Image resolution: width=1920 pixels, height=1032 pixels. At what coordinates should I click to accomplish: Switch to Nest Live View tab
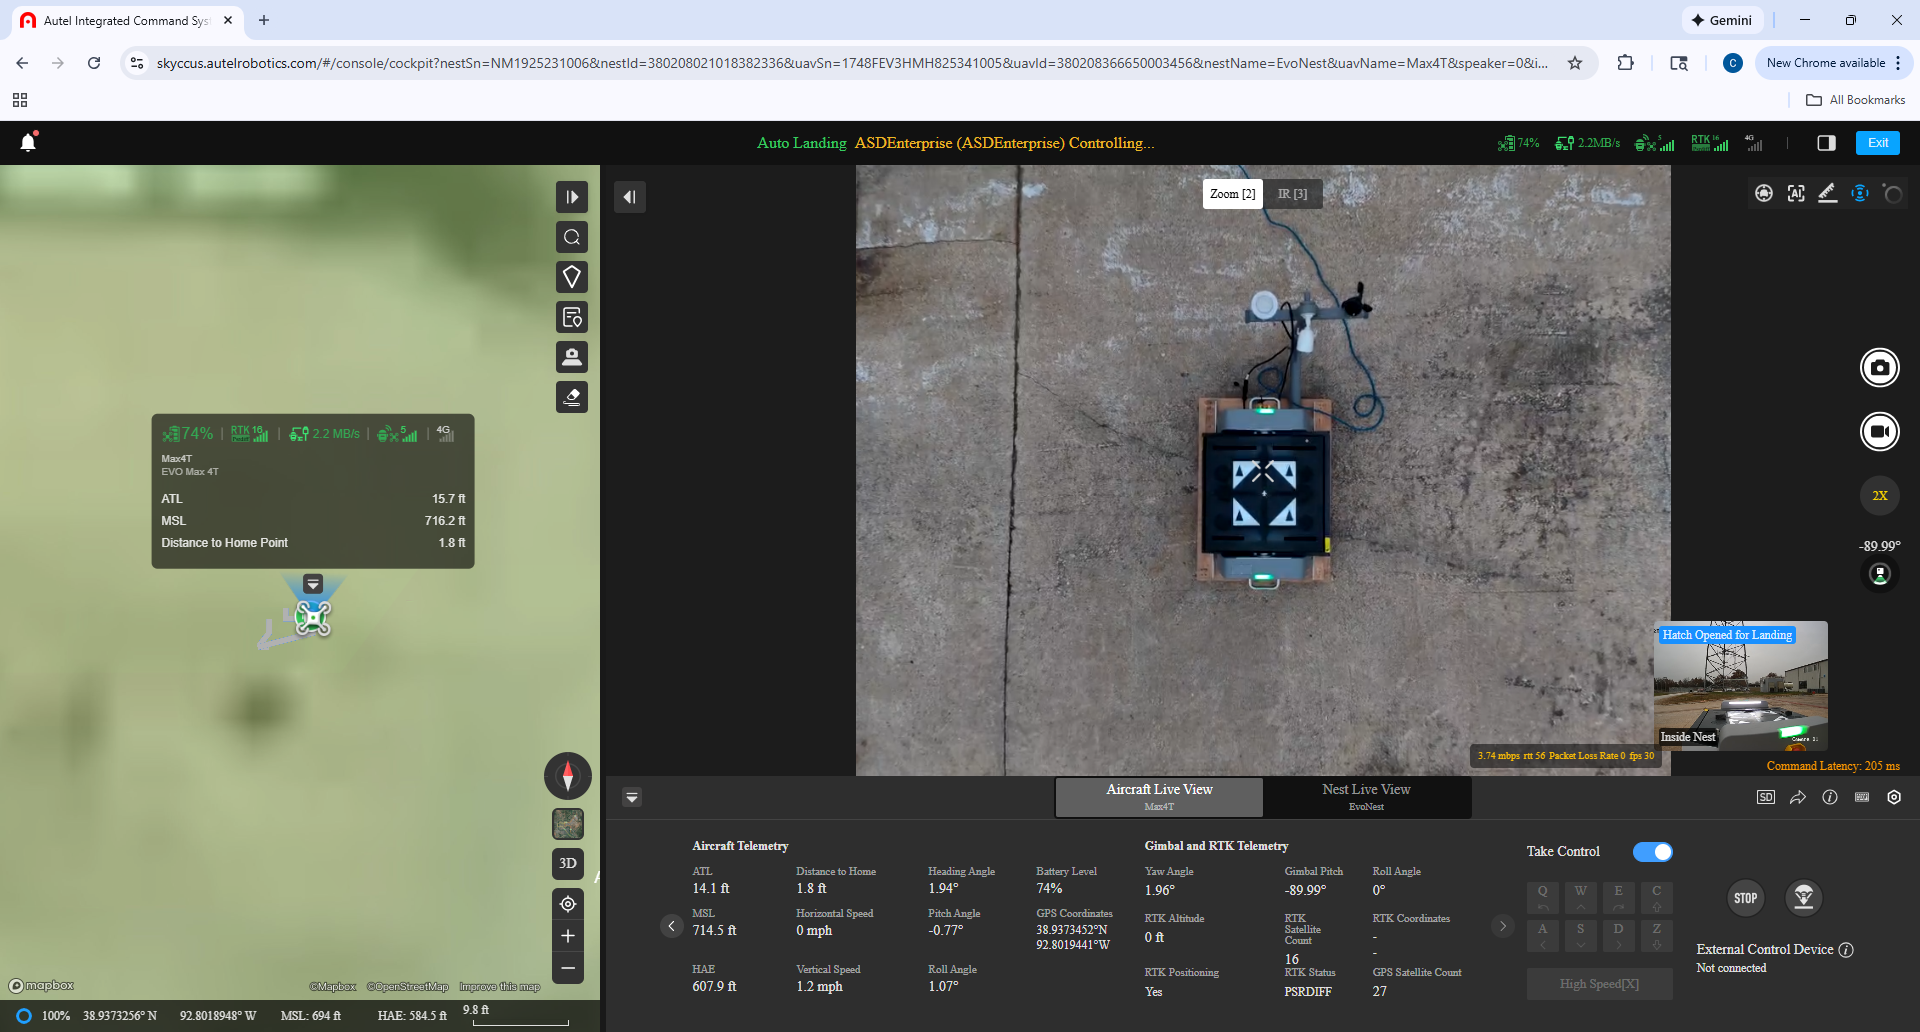[x=1366, y=796]
